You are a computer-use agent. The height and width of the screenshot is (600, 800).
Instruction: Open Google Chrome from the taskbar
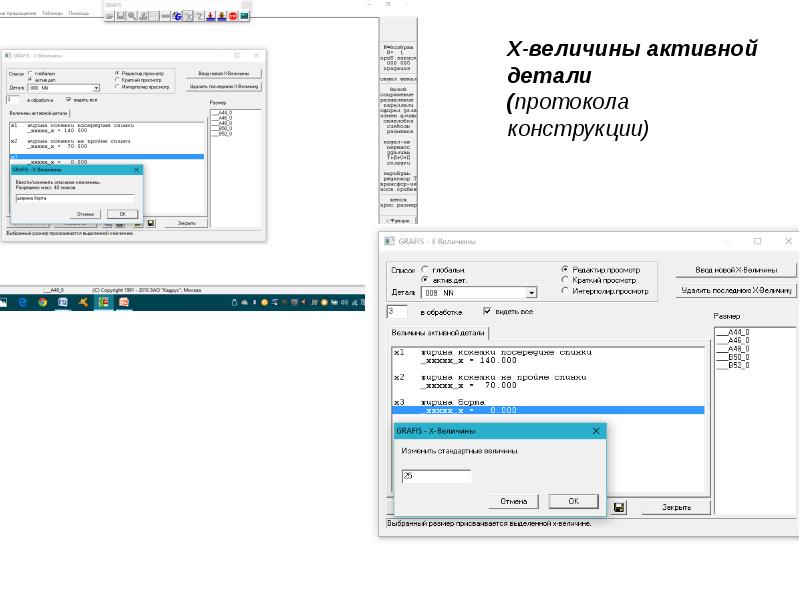tap(43, 302)
